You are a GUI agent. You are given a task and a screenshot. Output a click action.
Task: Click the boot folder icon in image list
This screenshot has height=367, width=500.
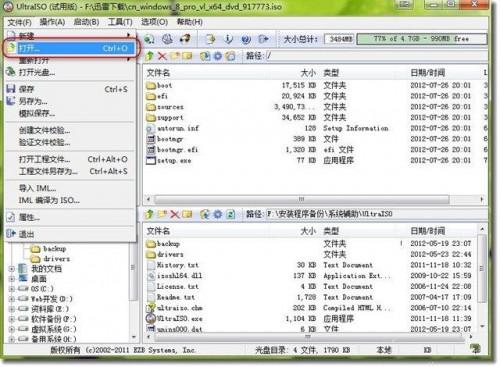coord(151,86)
